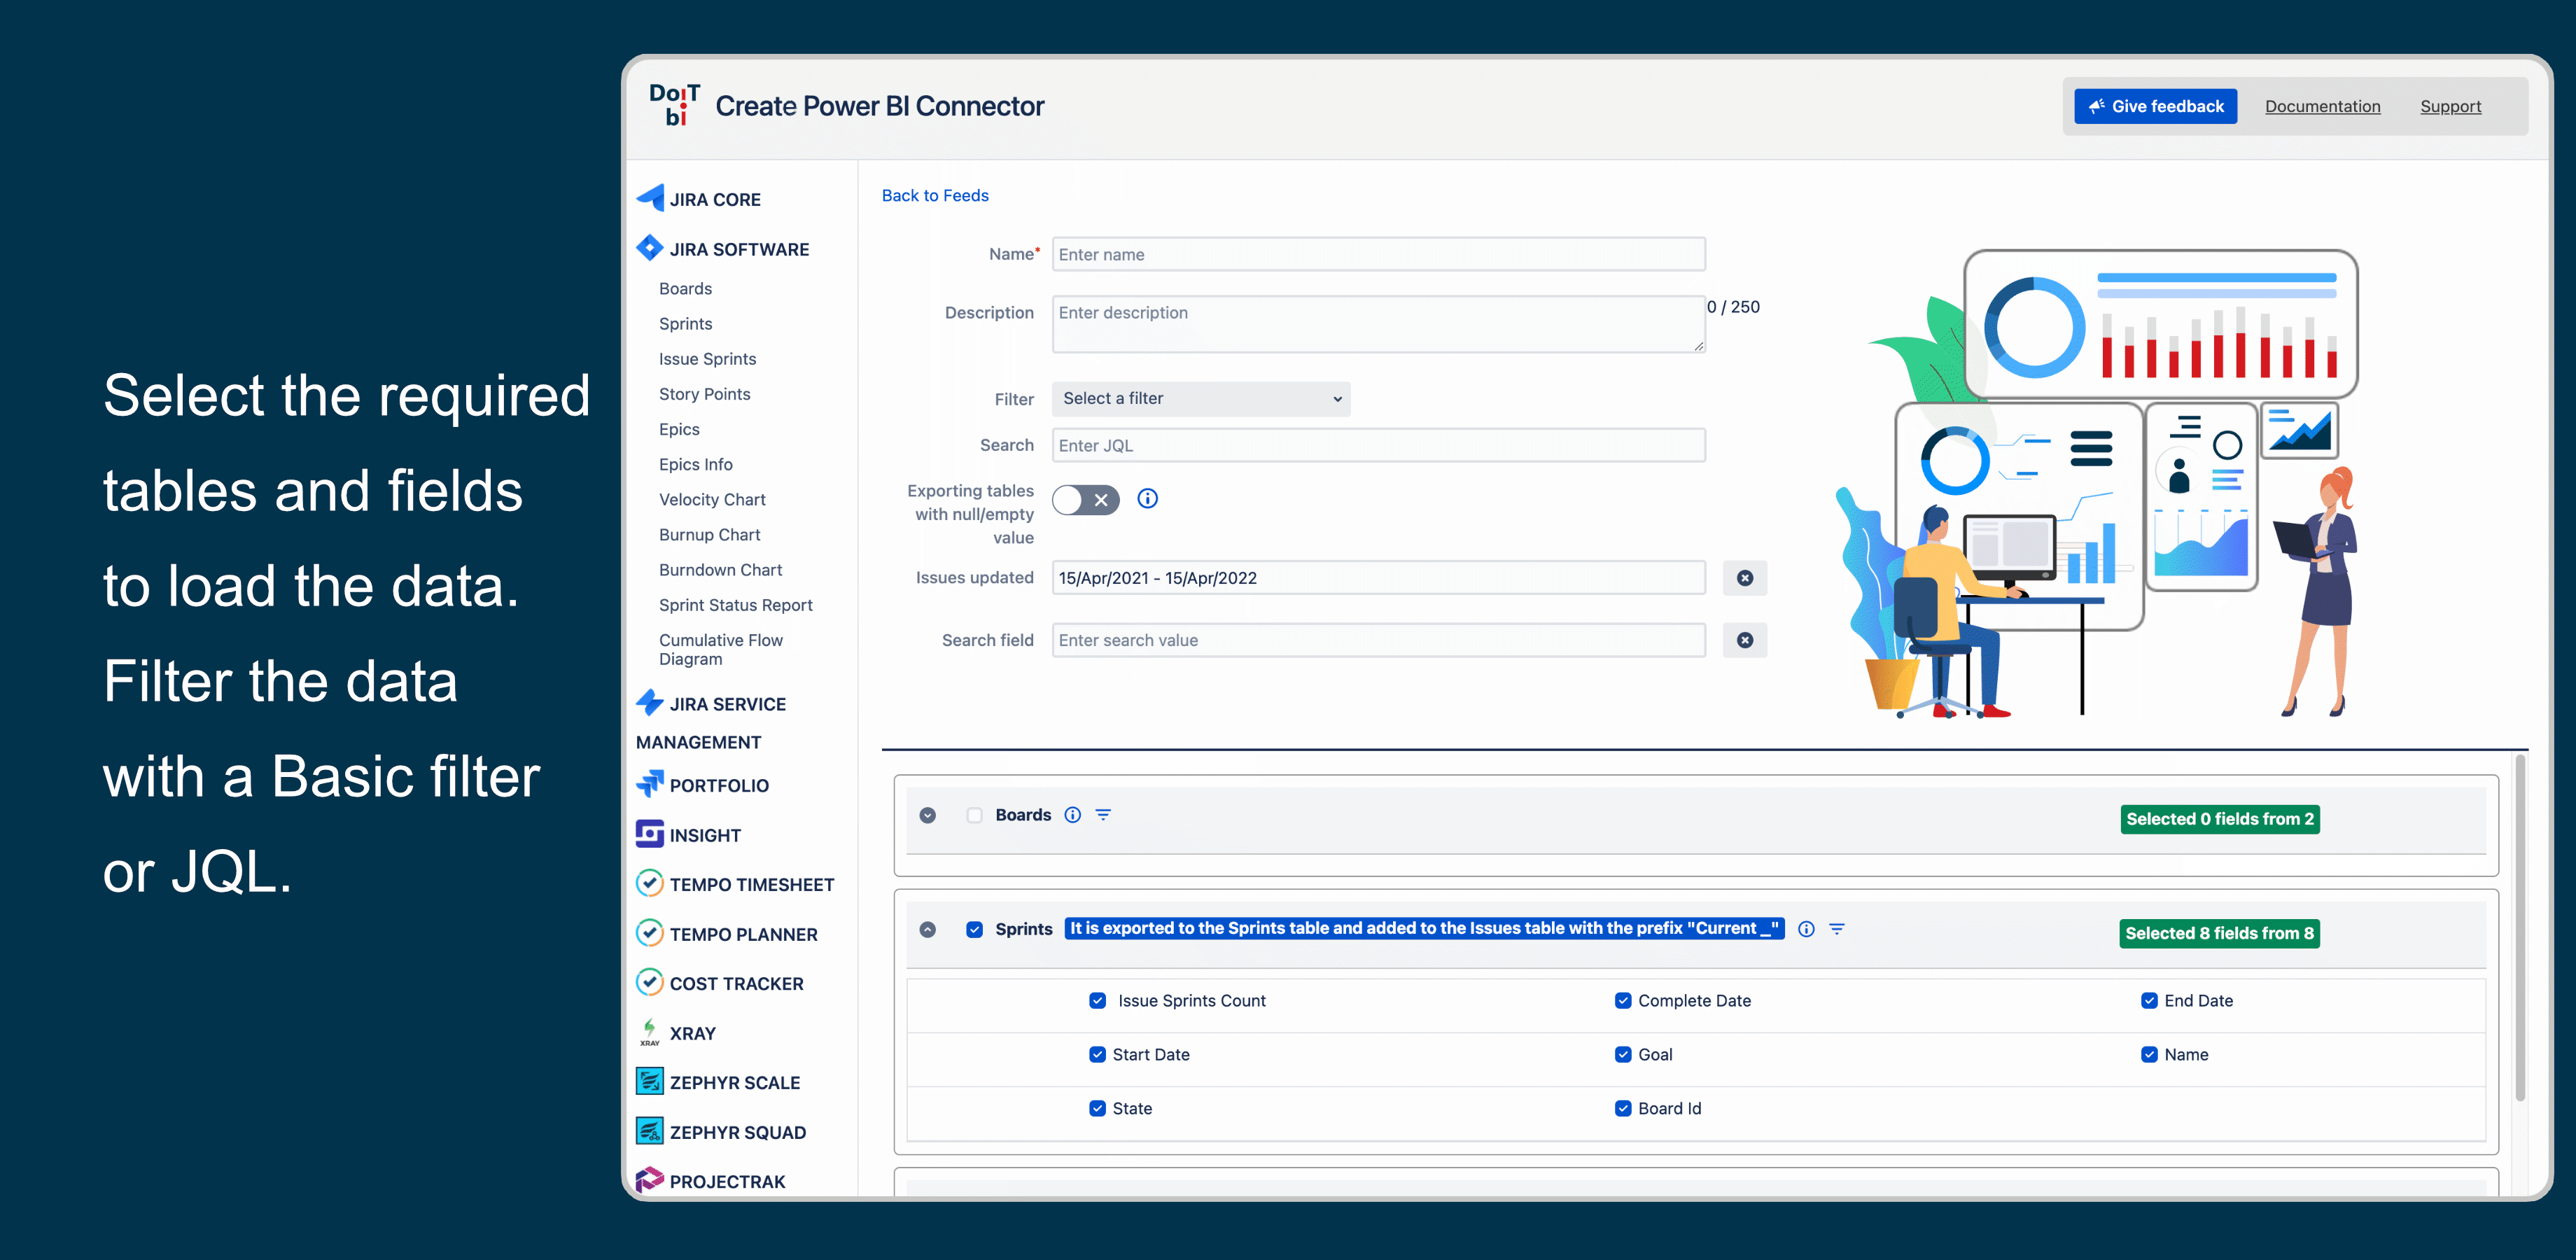
Task: Click the Portfolio icon in sidebar
Action: pyautogui.click(x=650, y=784)
